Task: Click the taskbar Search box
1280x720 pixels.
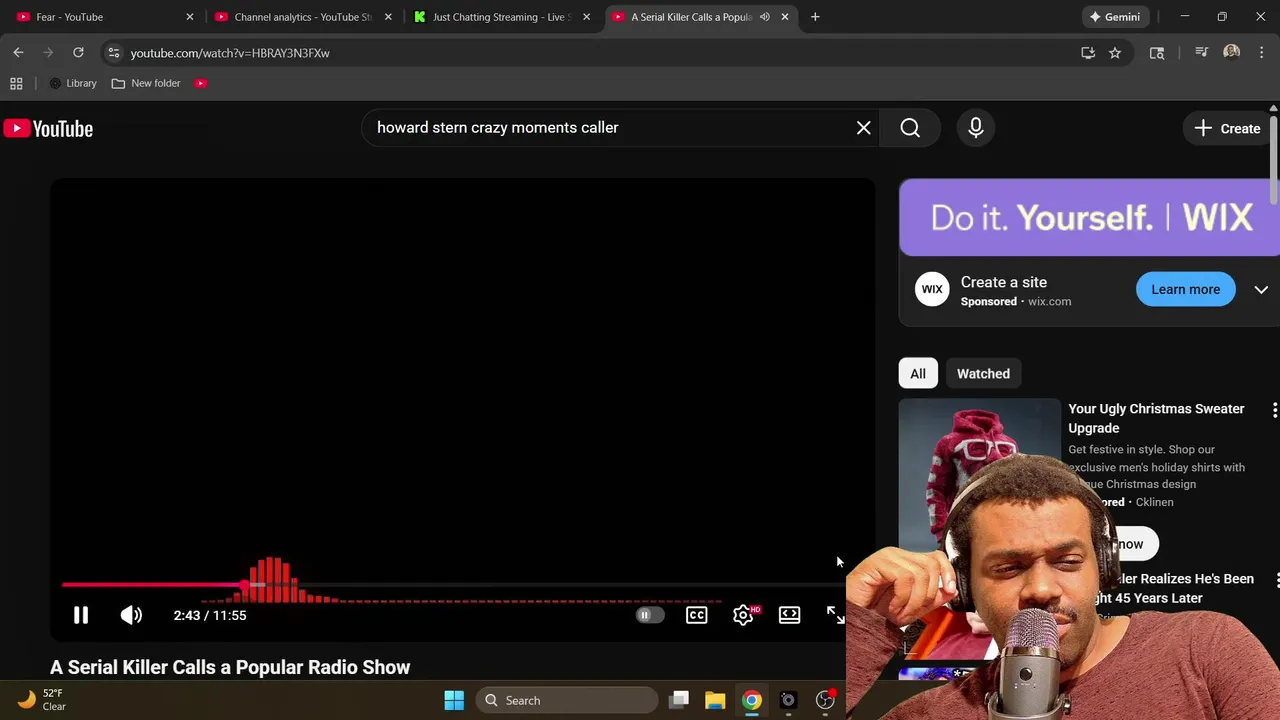Action: tap(567, 700)
